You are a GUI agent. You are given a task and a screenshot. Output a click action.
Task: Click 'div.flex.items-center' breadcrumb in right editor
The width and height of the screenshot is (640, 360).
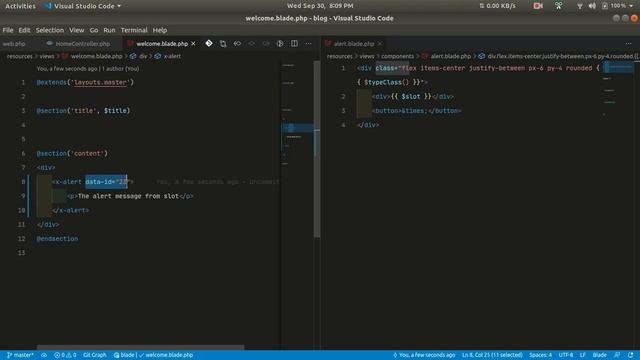click(562, 56)
